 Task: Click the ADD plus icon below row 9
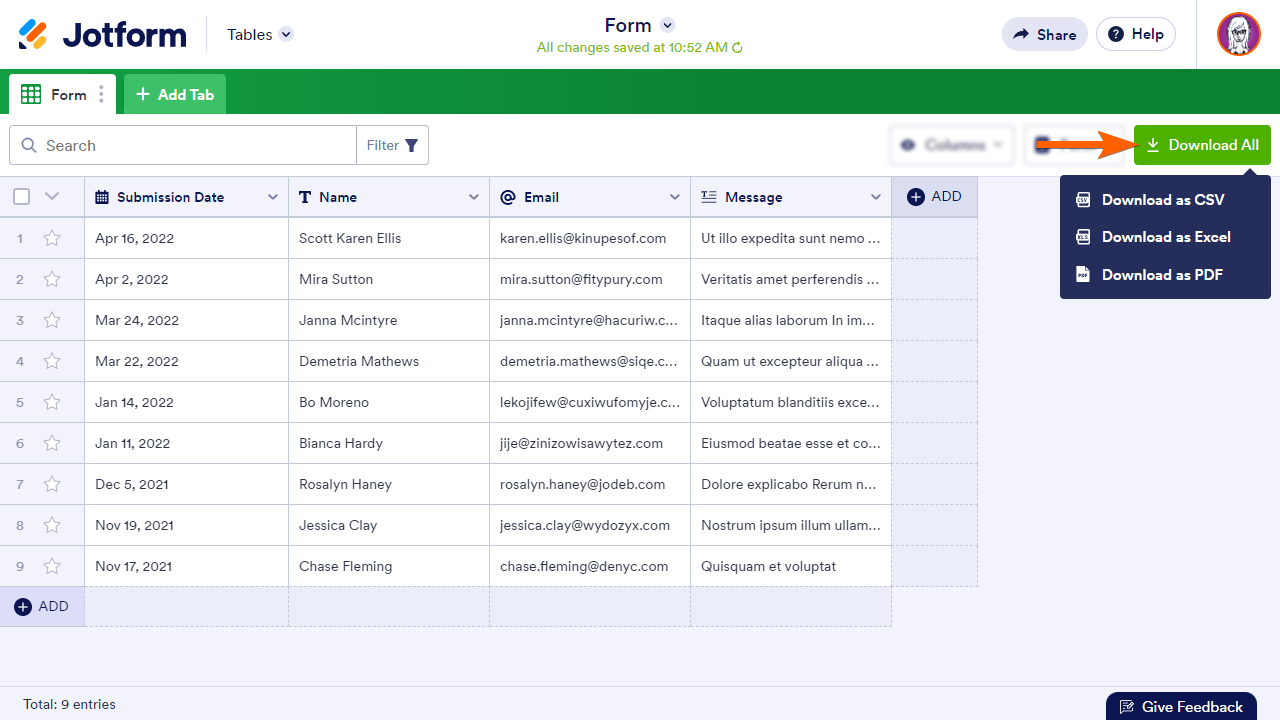pyautogui.click(x=22, y=606)
